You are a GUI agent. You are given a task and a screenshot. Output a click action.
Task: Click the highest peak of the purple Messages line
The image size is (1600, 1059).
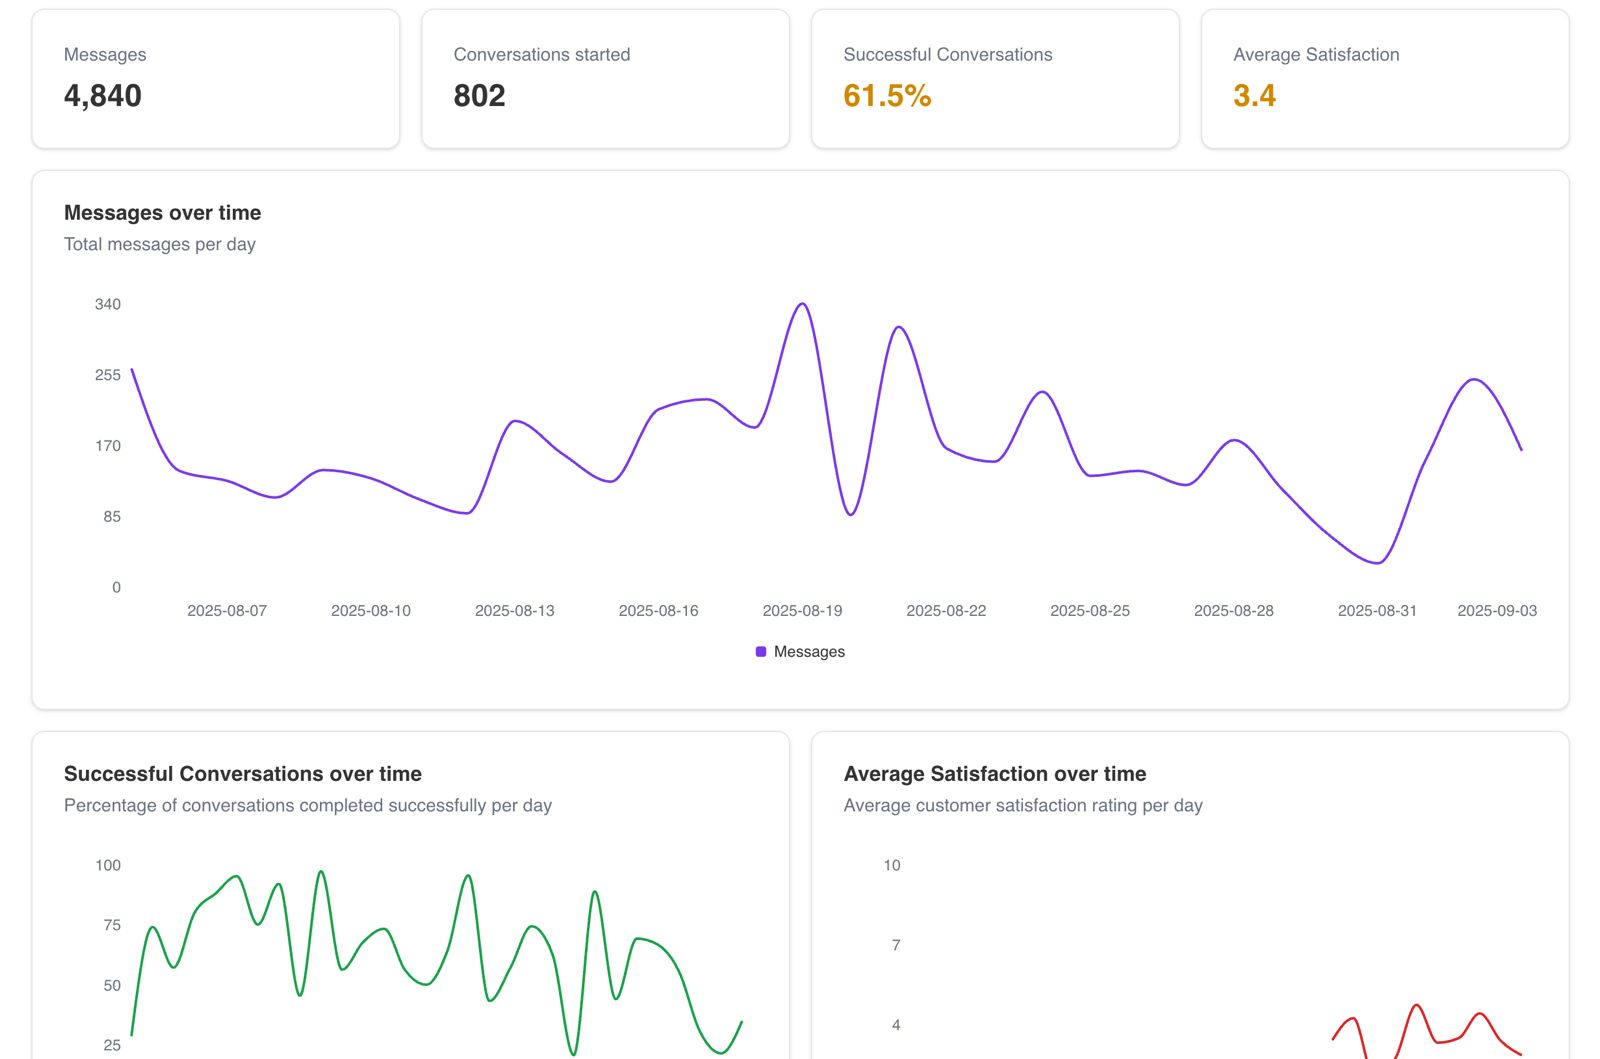(802, 304)
